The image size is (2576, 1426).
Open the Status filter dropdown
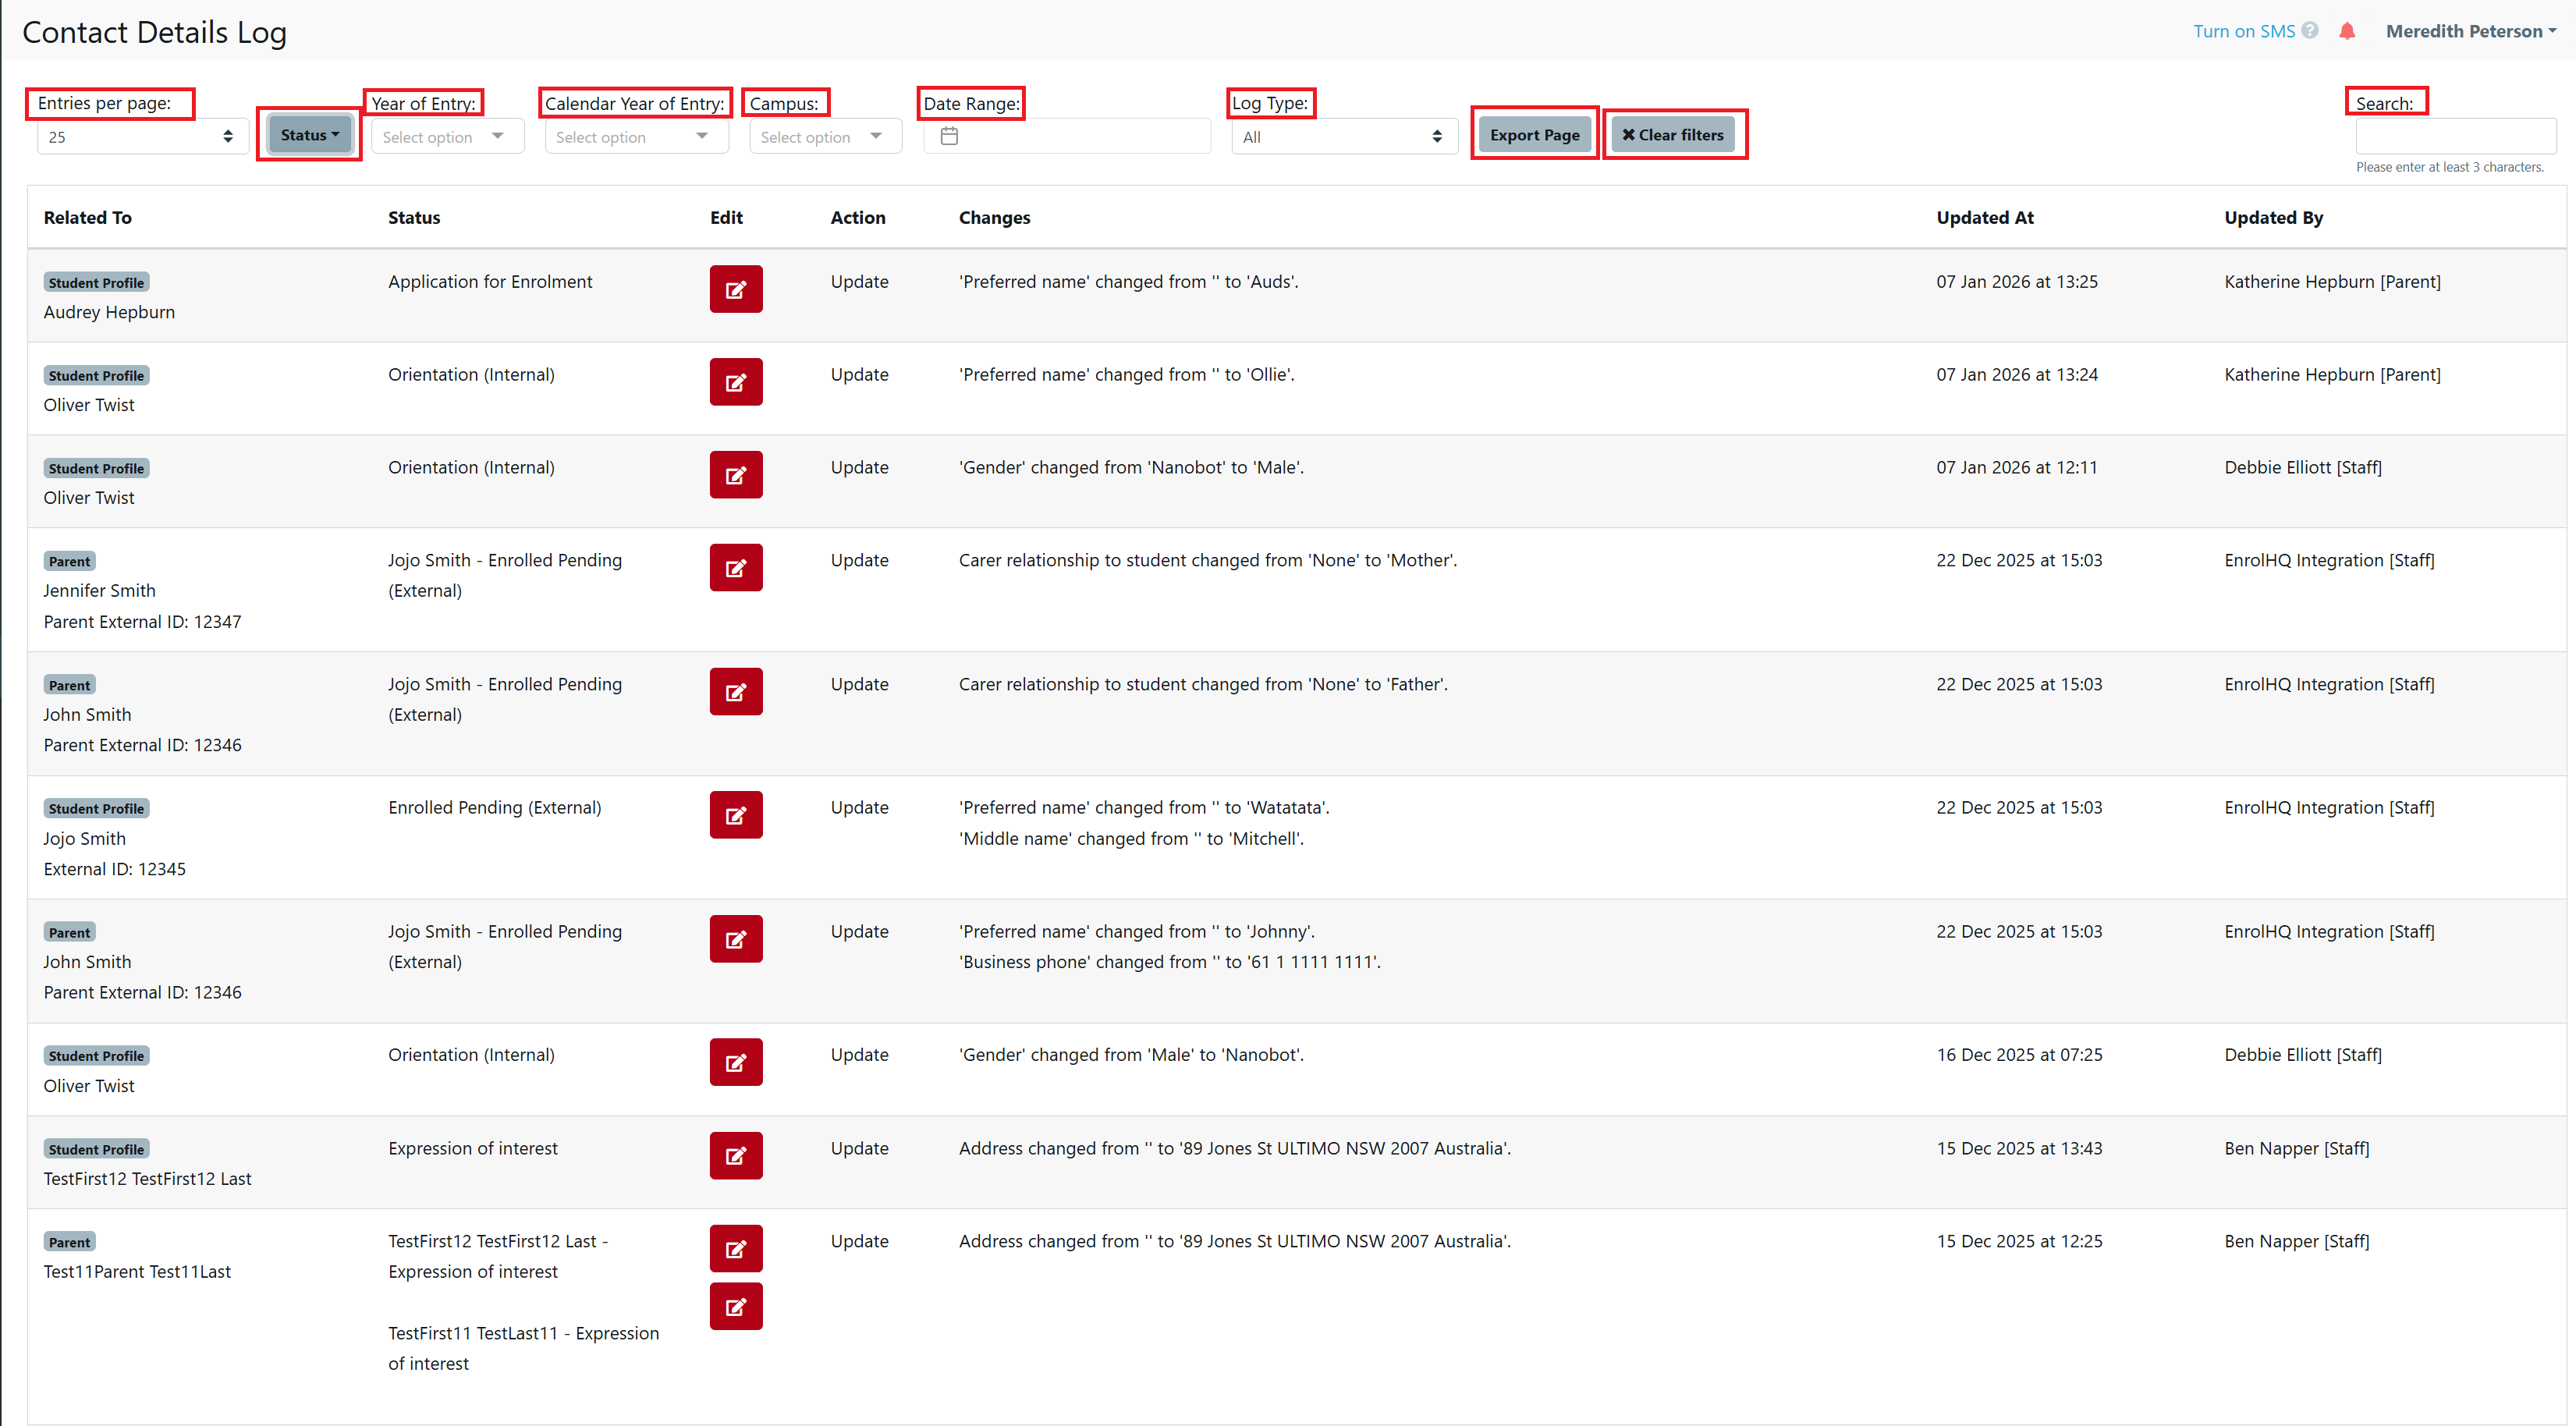click(x=308, y=134)
